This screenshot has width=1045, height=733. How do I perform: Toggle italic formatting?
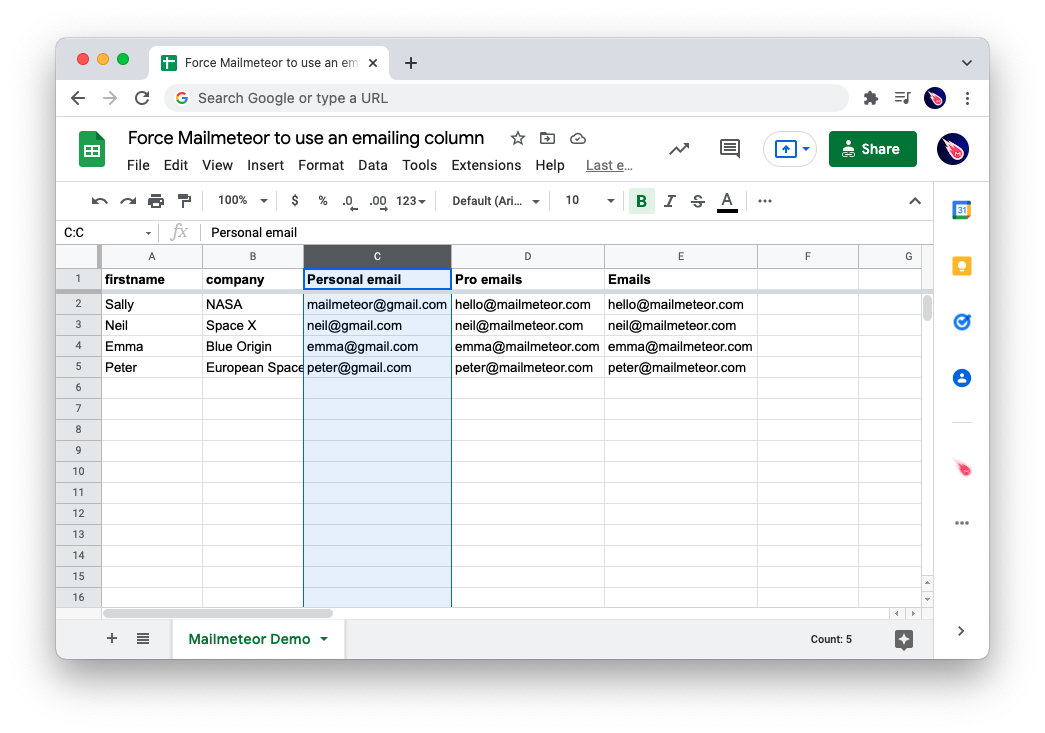670,201
